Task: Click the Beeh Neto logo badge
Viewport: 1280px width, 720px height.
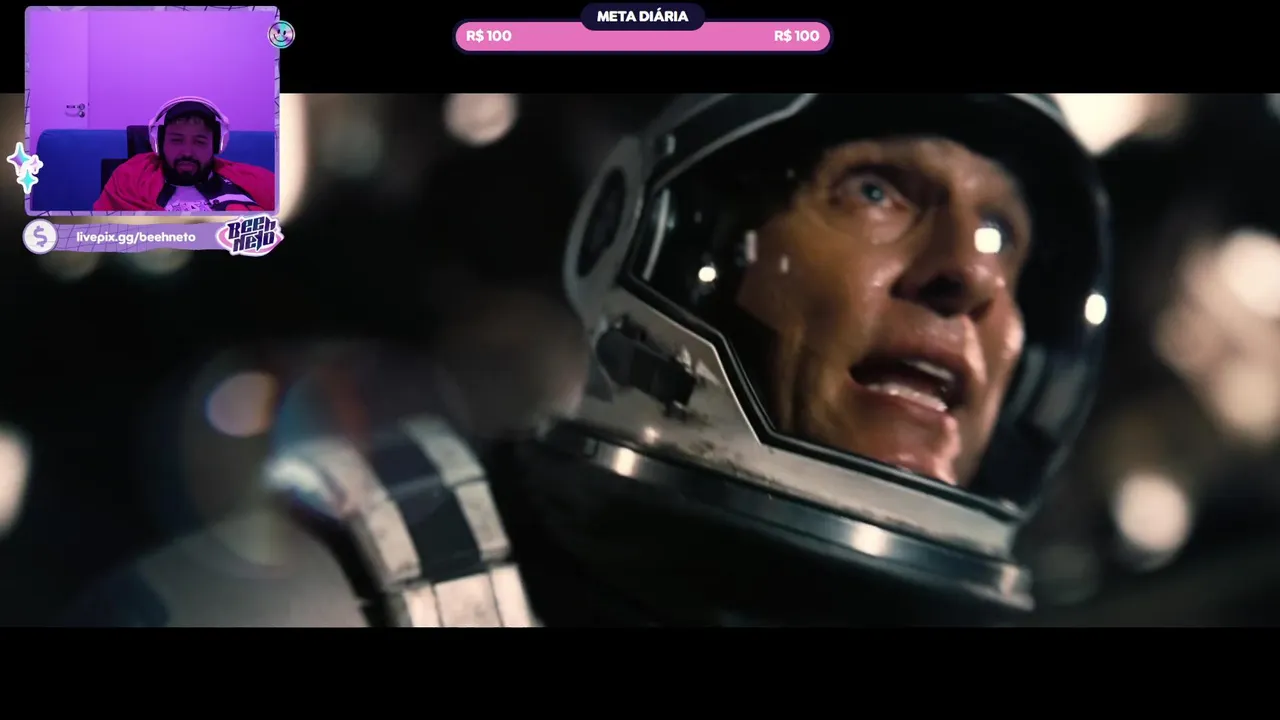Action: [x=249, y=236]
